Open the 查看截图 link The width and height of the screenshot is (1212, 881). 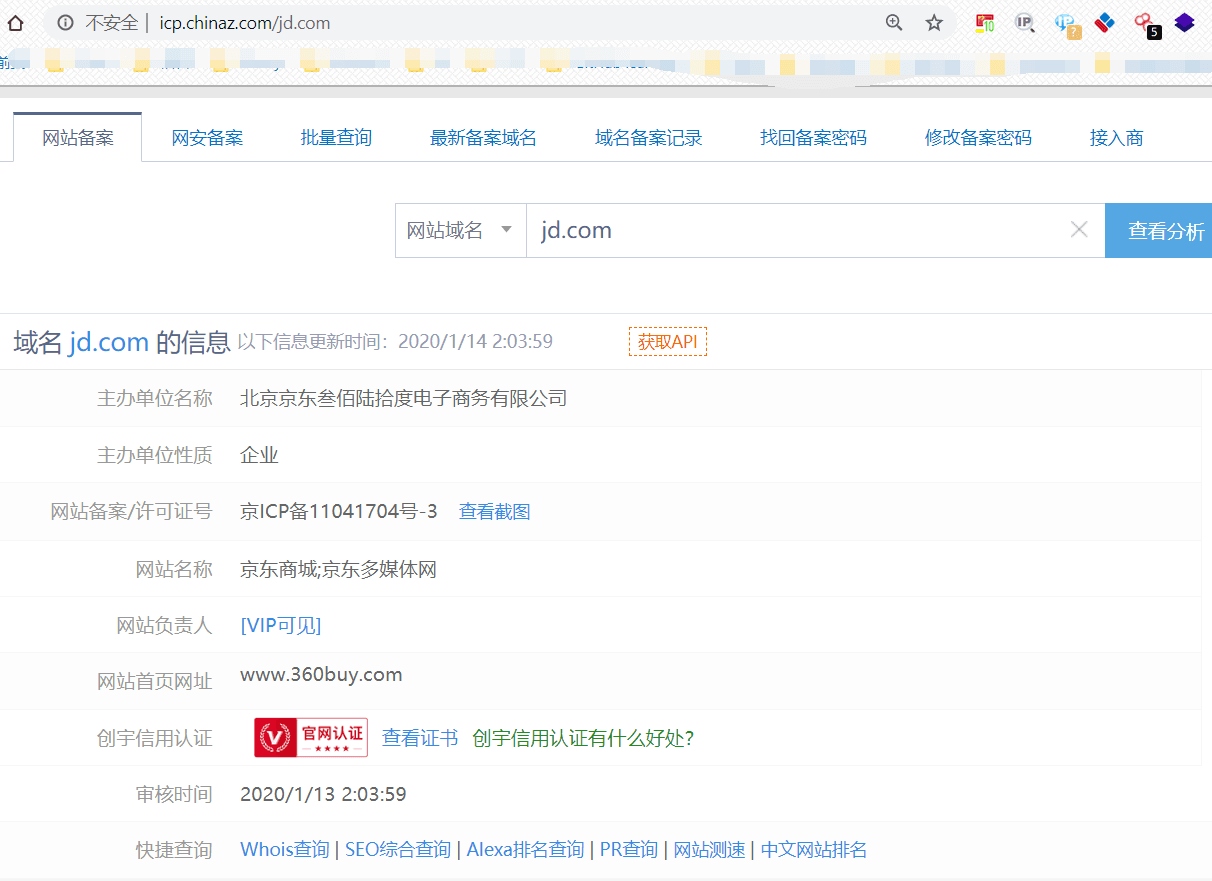[x=494, y=512]
